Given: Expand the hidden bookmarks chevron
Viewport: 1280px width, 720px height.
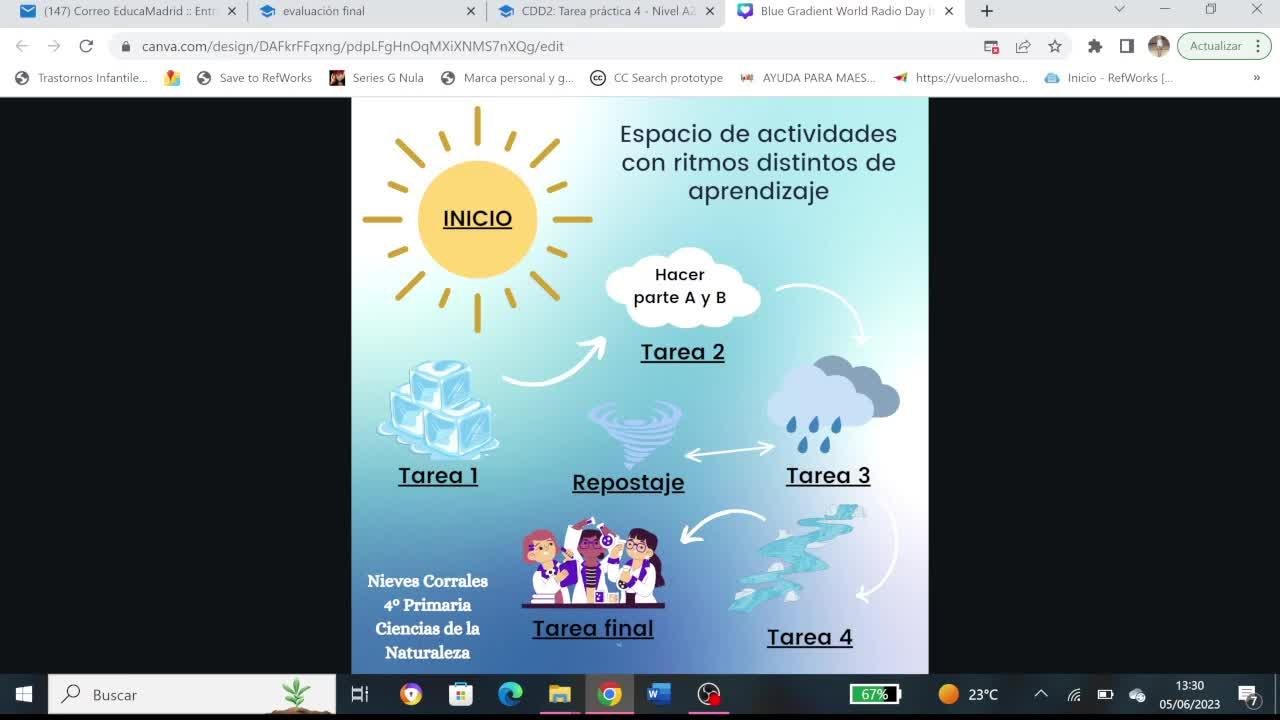Looking at the screenshot, I should [1257, 78].
